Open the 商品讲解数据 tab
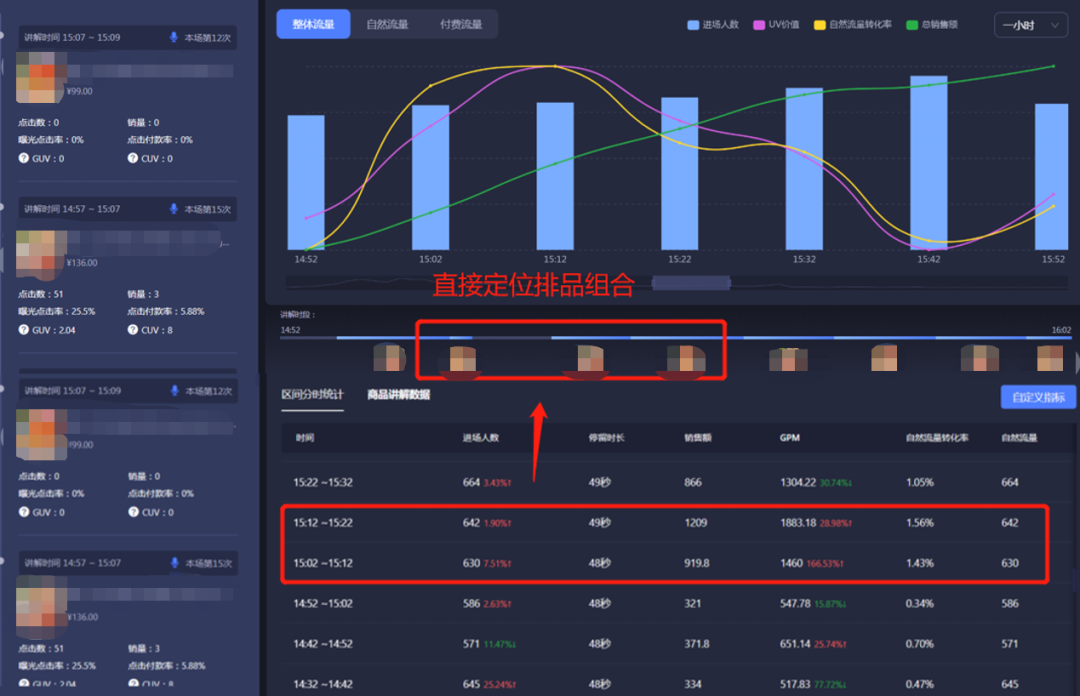 pyautogui.click(x=398, y=395)
